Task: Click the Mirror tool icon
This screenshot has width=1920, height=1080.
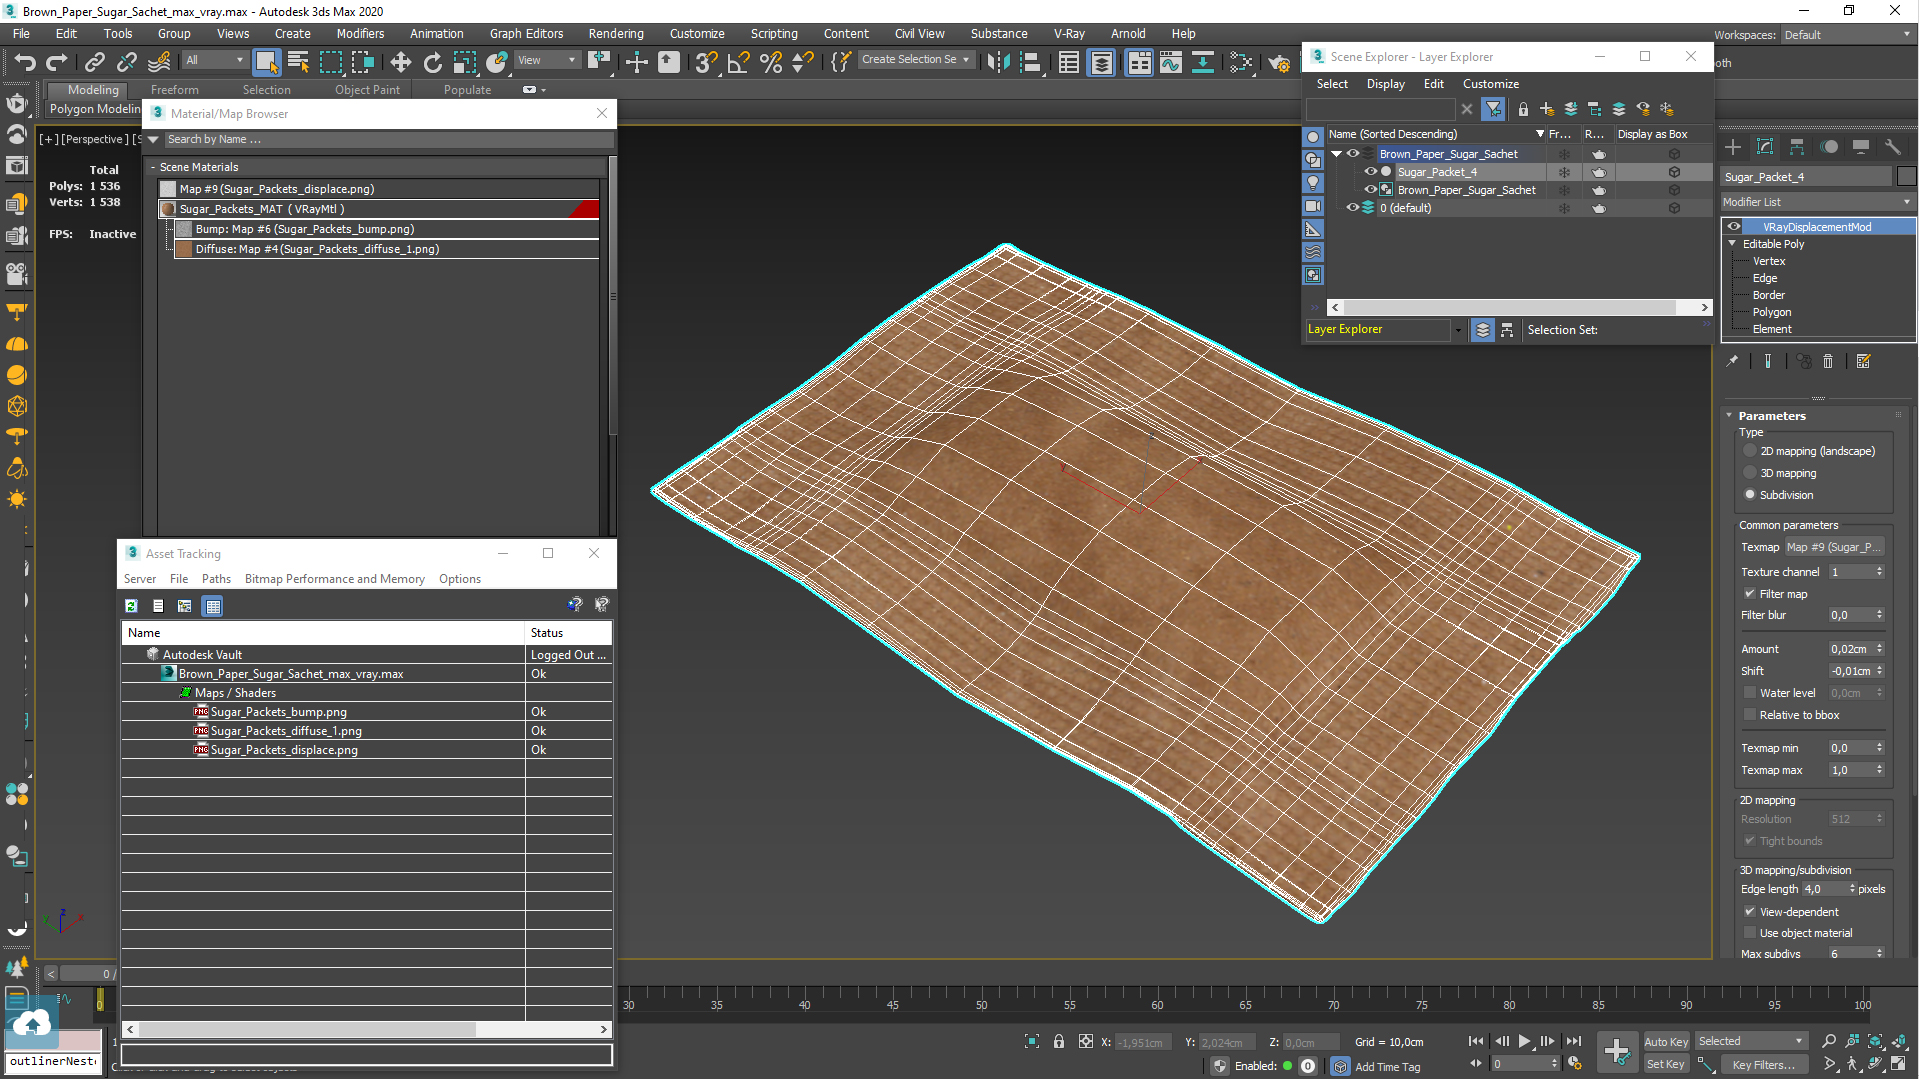Action: pos(998,63)
